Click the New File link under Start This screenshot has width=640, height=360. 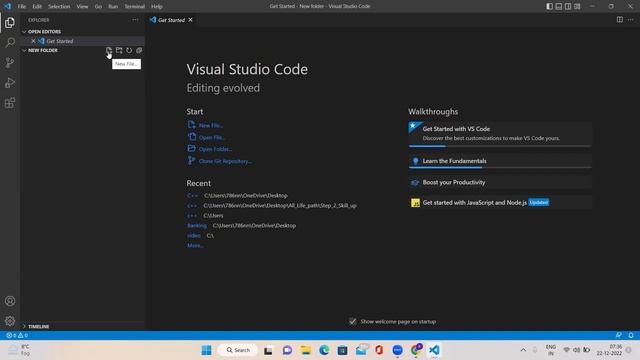[x=211, y=125]
